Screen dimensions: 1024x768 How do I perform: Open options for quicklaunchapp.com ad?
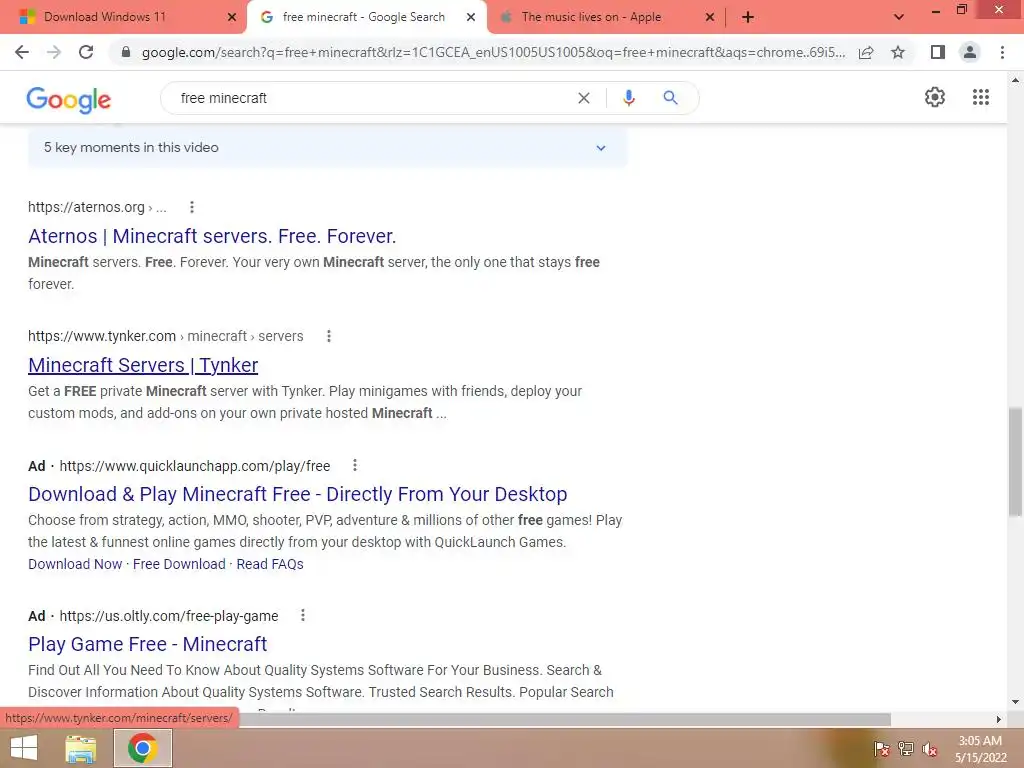(355, 465)
